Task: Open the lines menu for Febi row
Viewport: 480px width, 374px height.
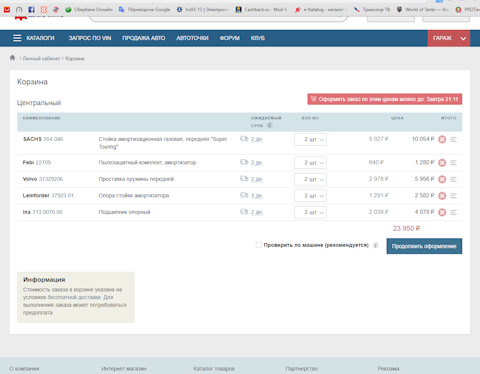Action: [453, 163]
